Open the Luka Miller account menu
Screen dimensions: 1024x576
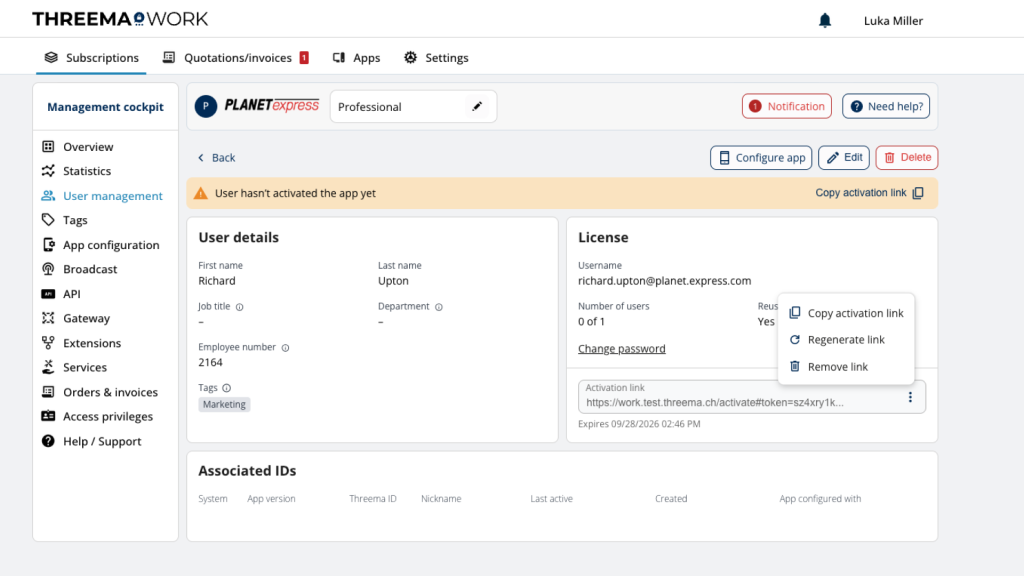[x=893, y=21]
